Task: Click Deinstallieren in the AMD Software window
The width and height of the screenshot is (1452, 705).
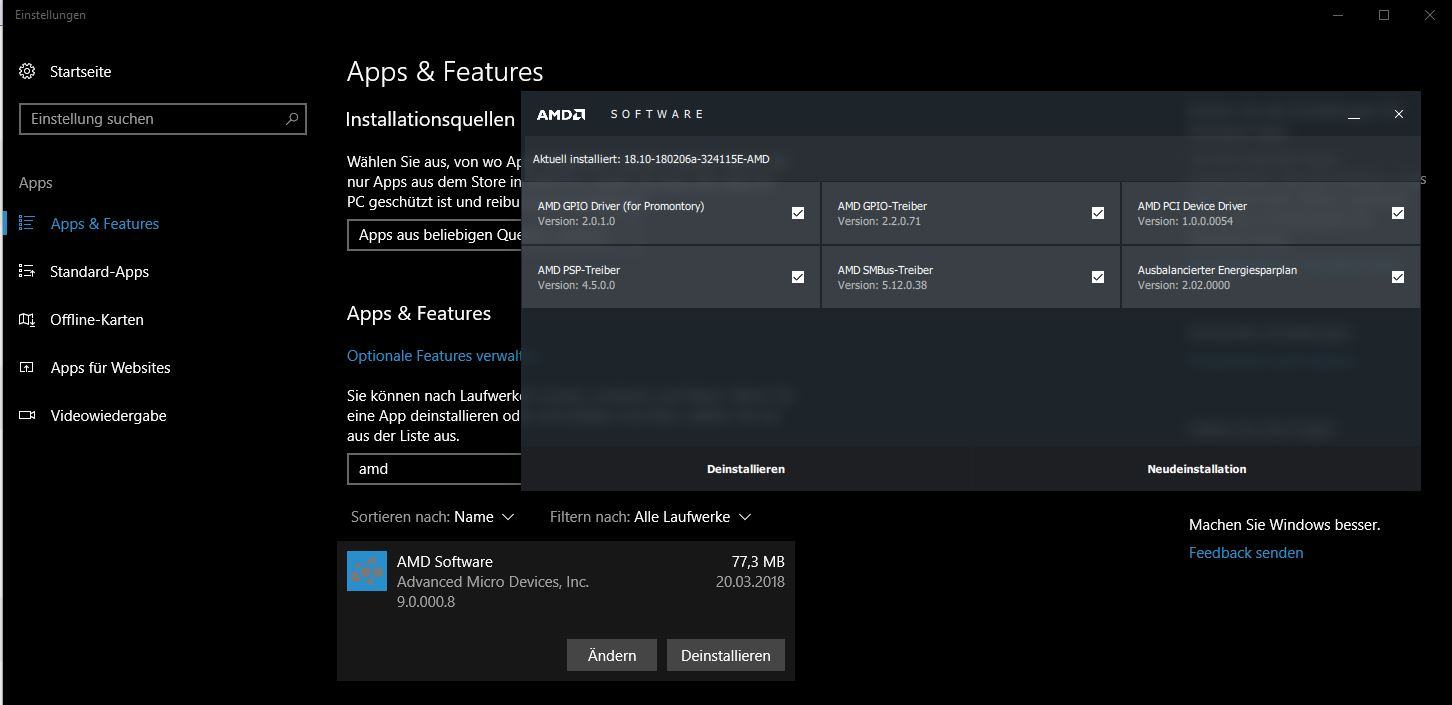Action: pos(746,469)
